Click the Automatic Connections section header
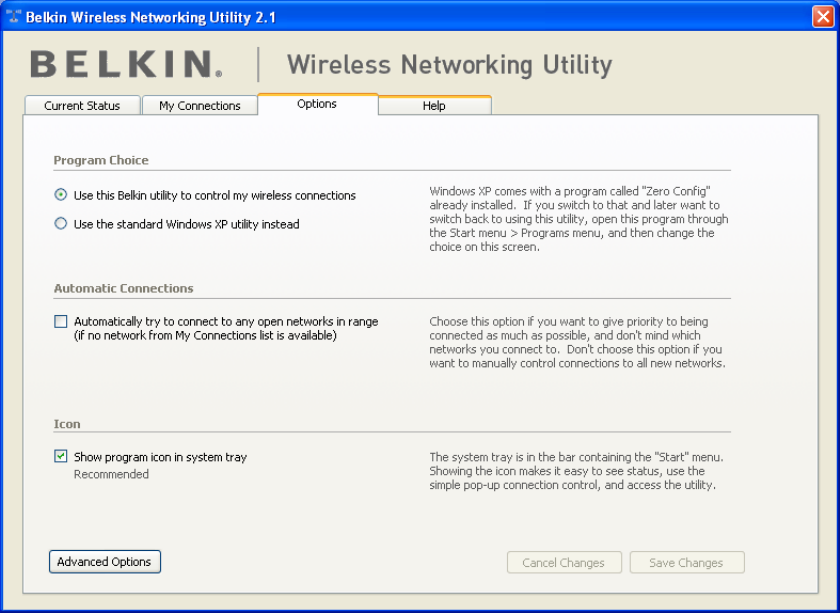Viewport: 840px width, 613px height. [123, 288]
